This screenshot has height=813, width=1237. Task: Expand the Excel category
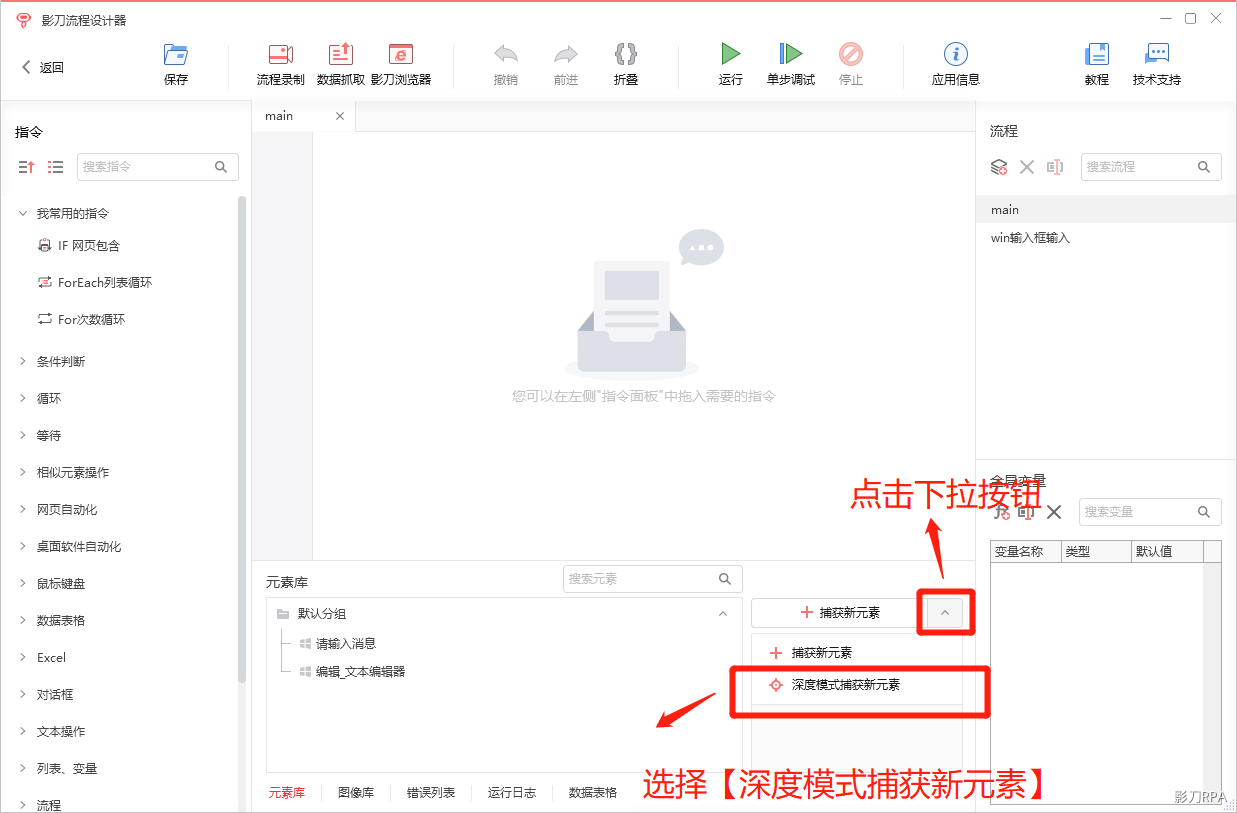click(x=23, y=657)
